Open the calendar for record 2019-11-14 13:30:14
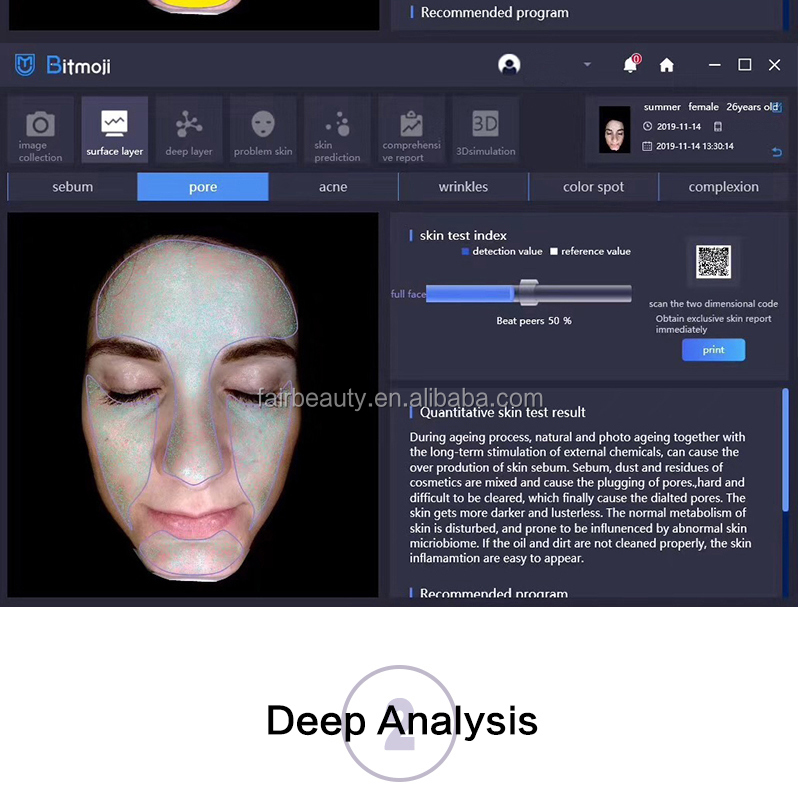The height and width of the screenshot is (800, 800). 648,145
